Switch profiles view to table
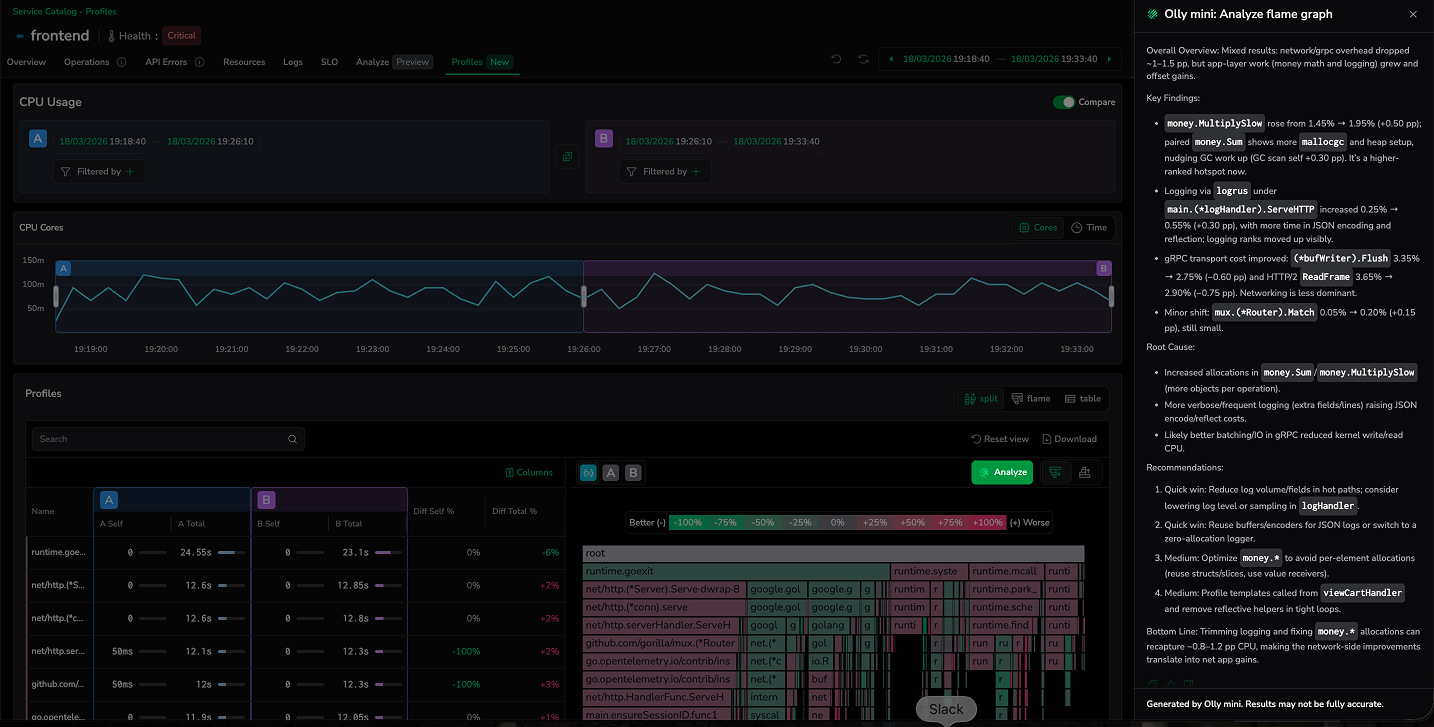Image resolution: width=1434 pixels, height=727 pixels. point(1082,398)
